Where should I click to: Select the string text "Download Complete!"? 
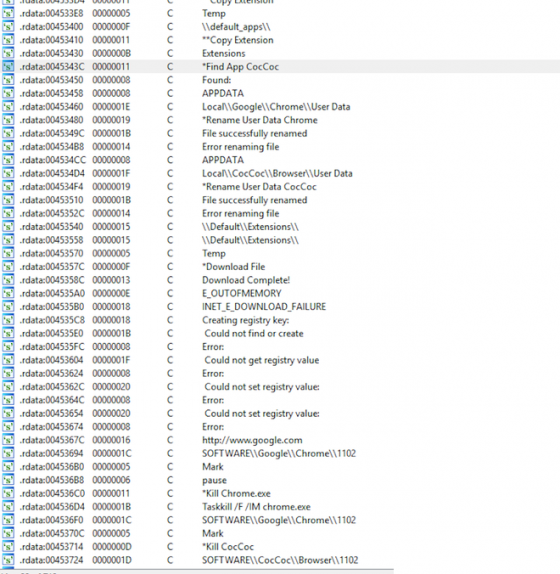[246, 280]
